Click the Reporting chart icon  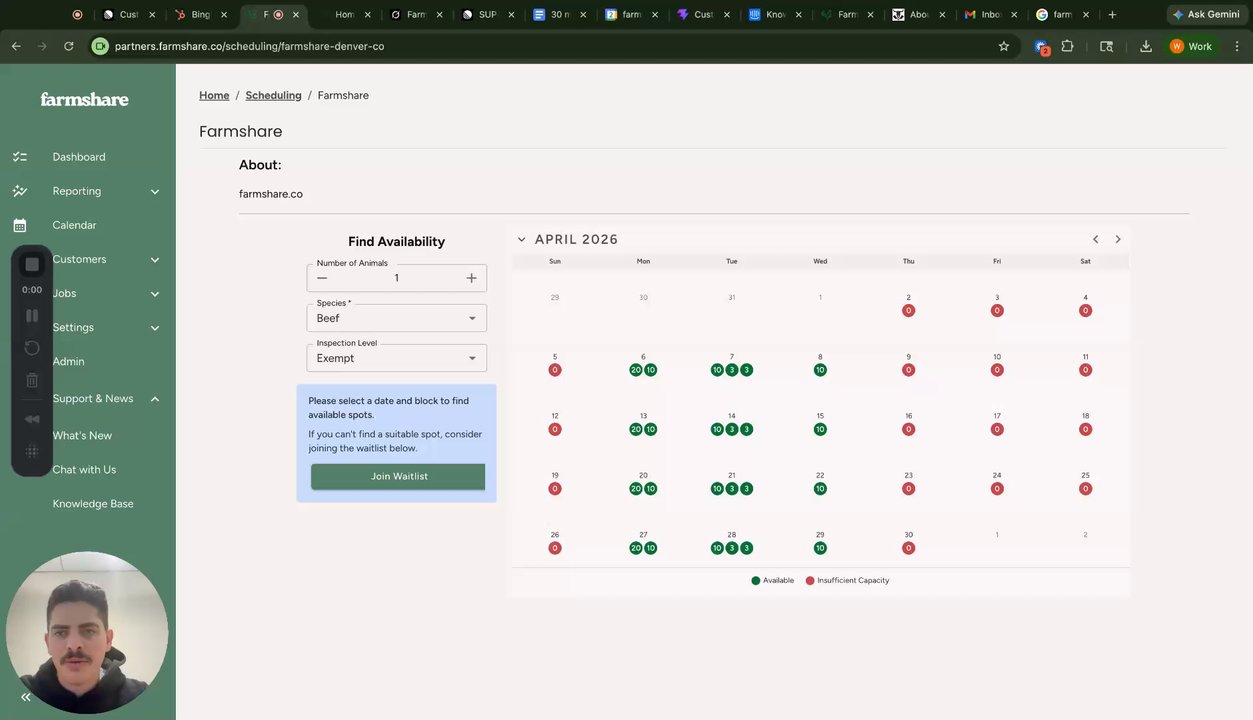point(19,191)
